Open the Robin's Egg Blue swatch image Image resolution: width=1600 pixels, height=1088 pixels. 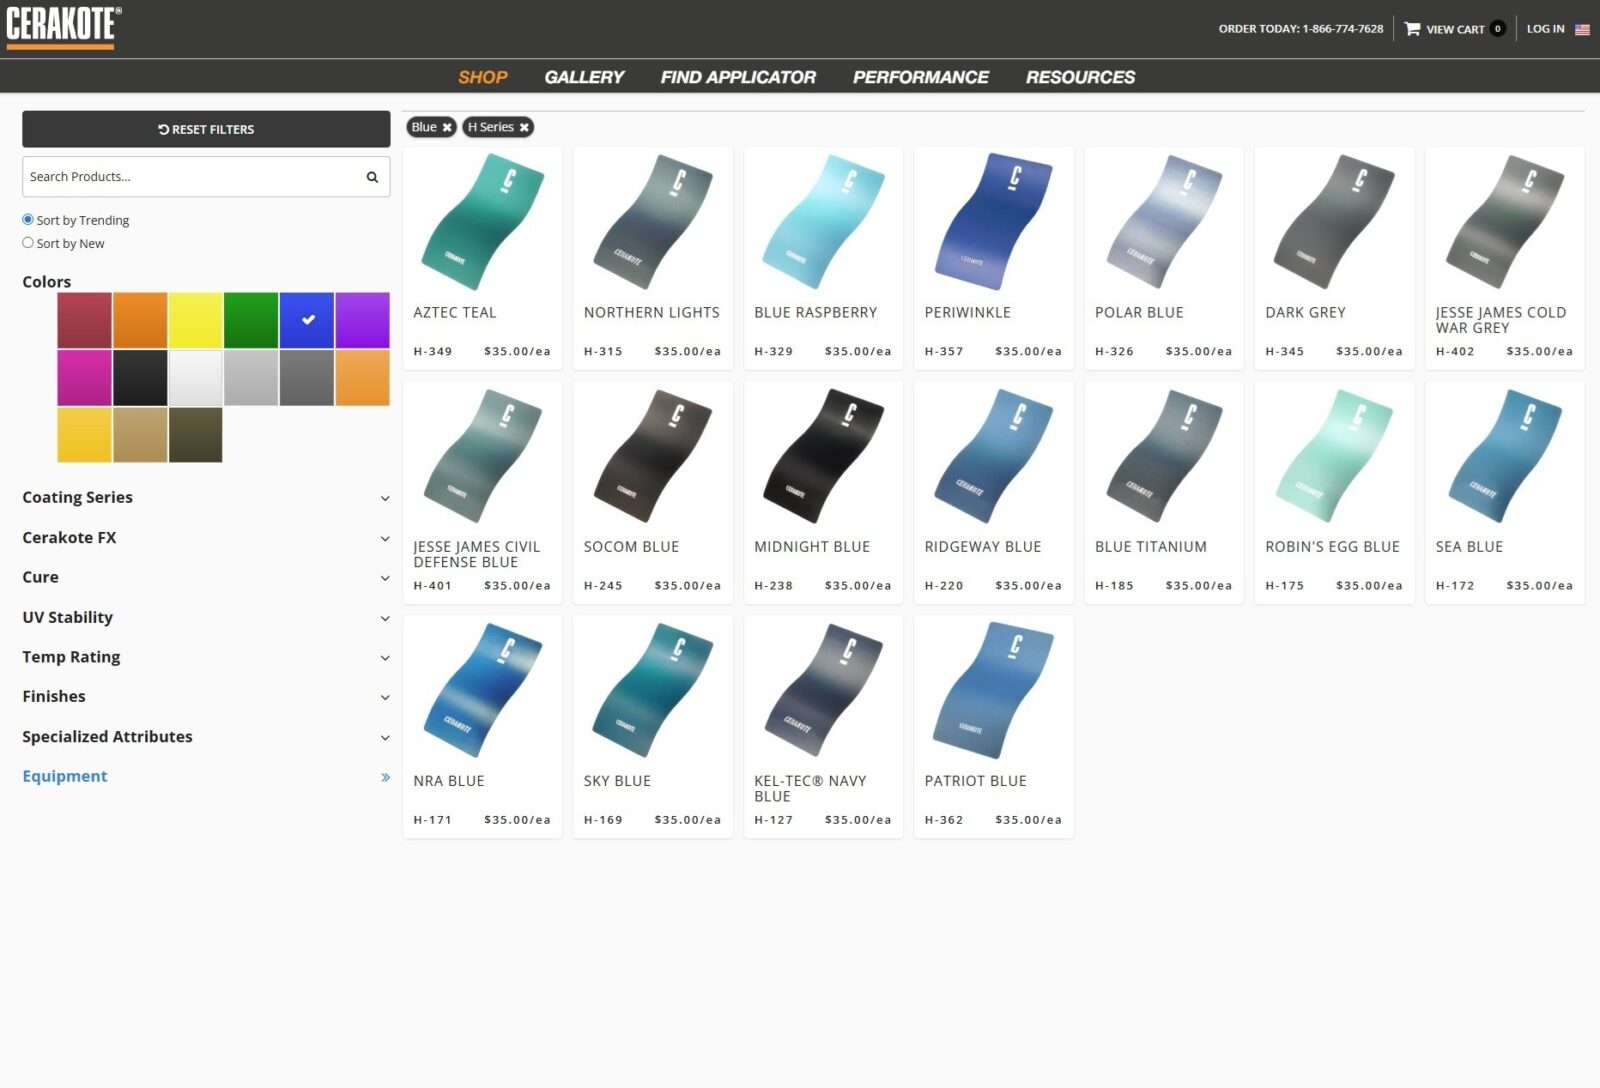pyautogui.click(x=1334, y=456)
